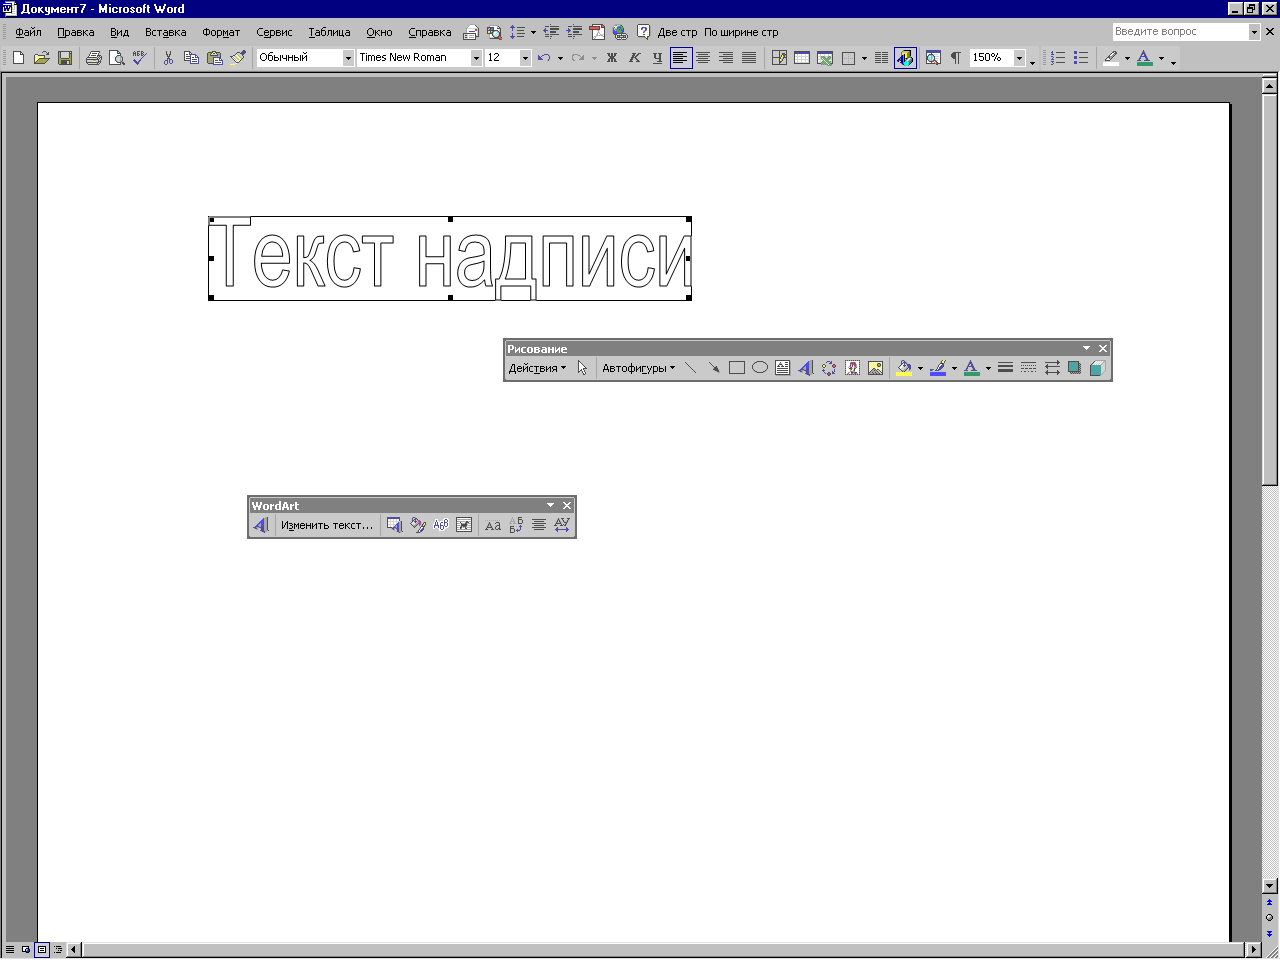Select the Line tool in Drawing toolbar
This screenshot has width=1280, height=960.
point(690,368)
